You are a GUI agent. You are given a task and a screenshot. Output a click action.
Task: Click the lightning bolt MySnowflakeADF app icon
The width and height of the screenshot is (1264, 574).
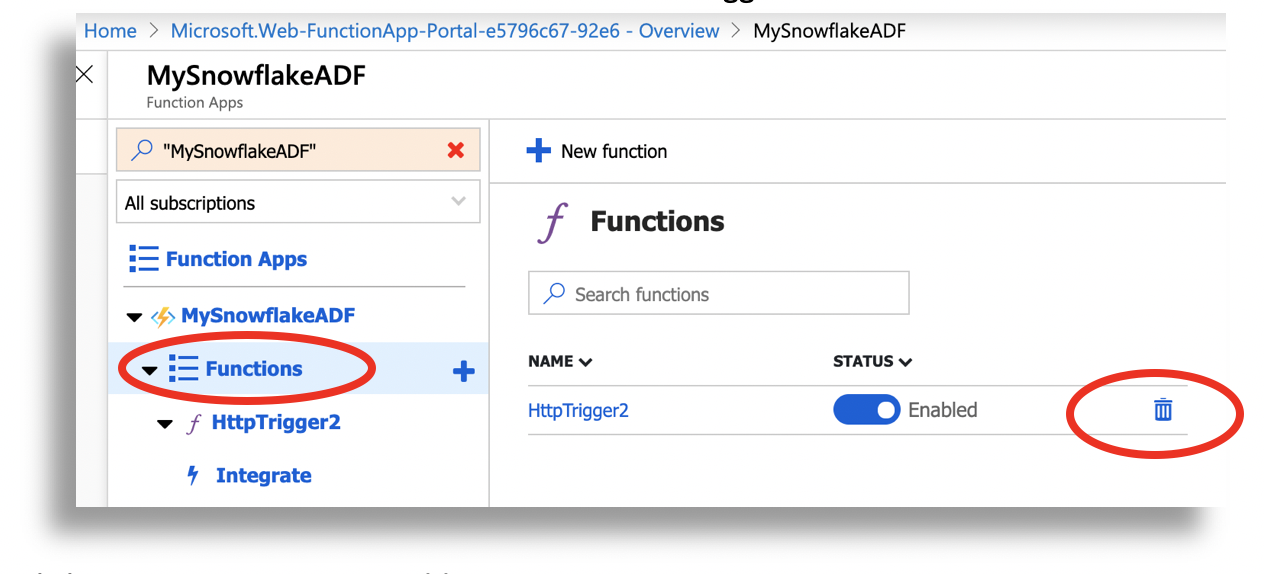[x=162, y=317]
